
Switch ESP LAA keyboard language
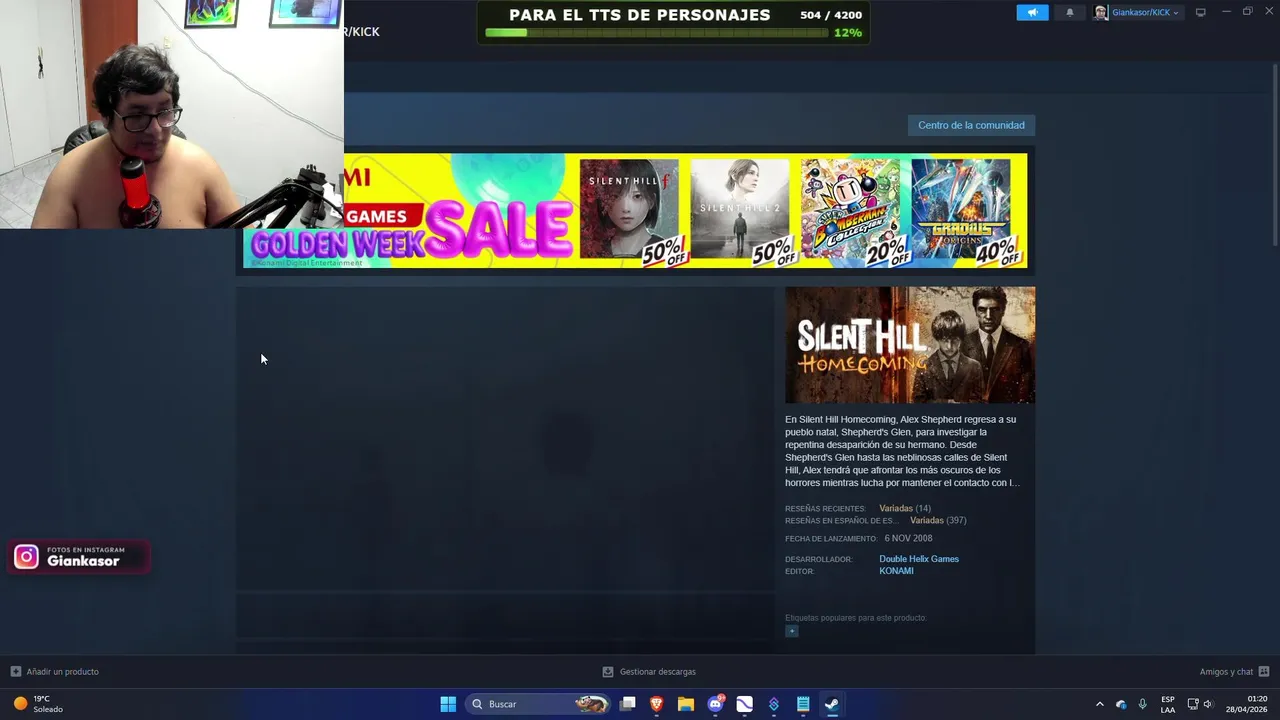pyautogui.click(x=1168, y=704)
